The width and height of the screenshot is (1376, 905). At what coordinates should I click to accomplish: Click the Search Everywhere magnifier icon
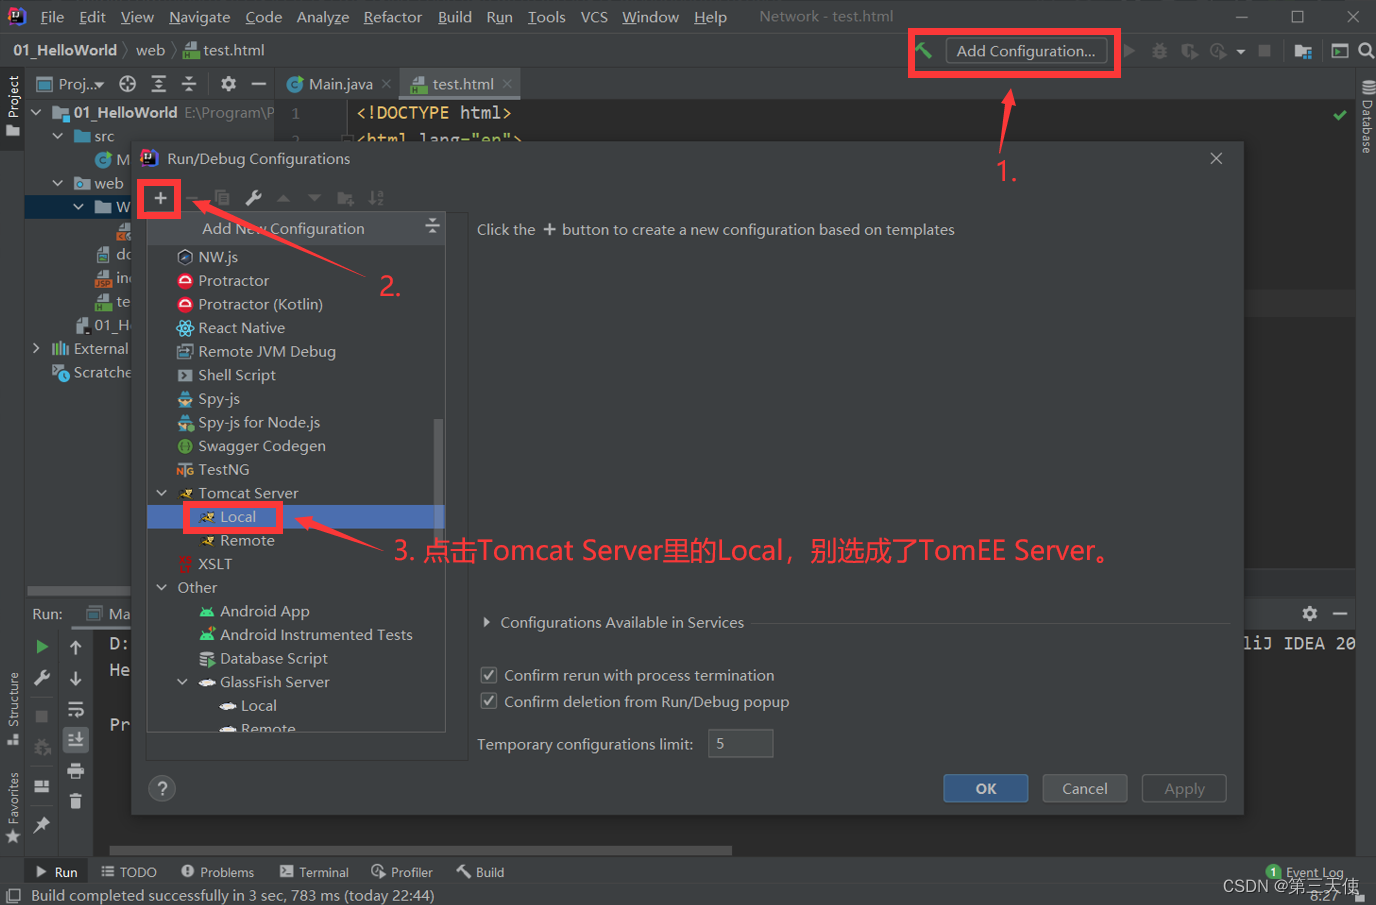[1365, 51]
